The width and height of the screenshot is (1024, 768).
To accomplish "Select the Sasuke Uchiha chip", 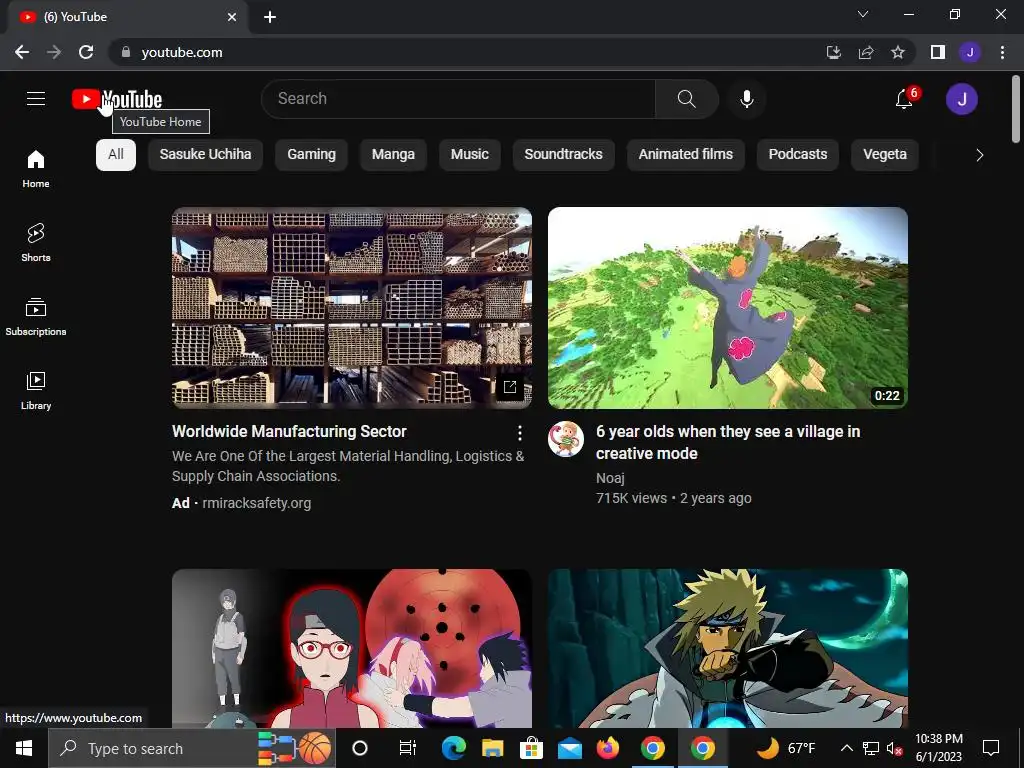I will click(205, 155).
